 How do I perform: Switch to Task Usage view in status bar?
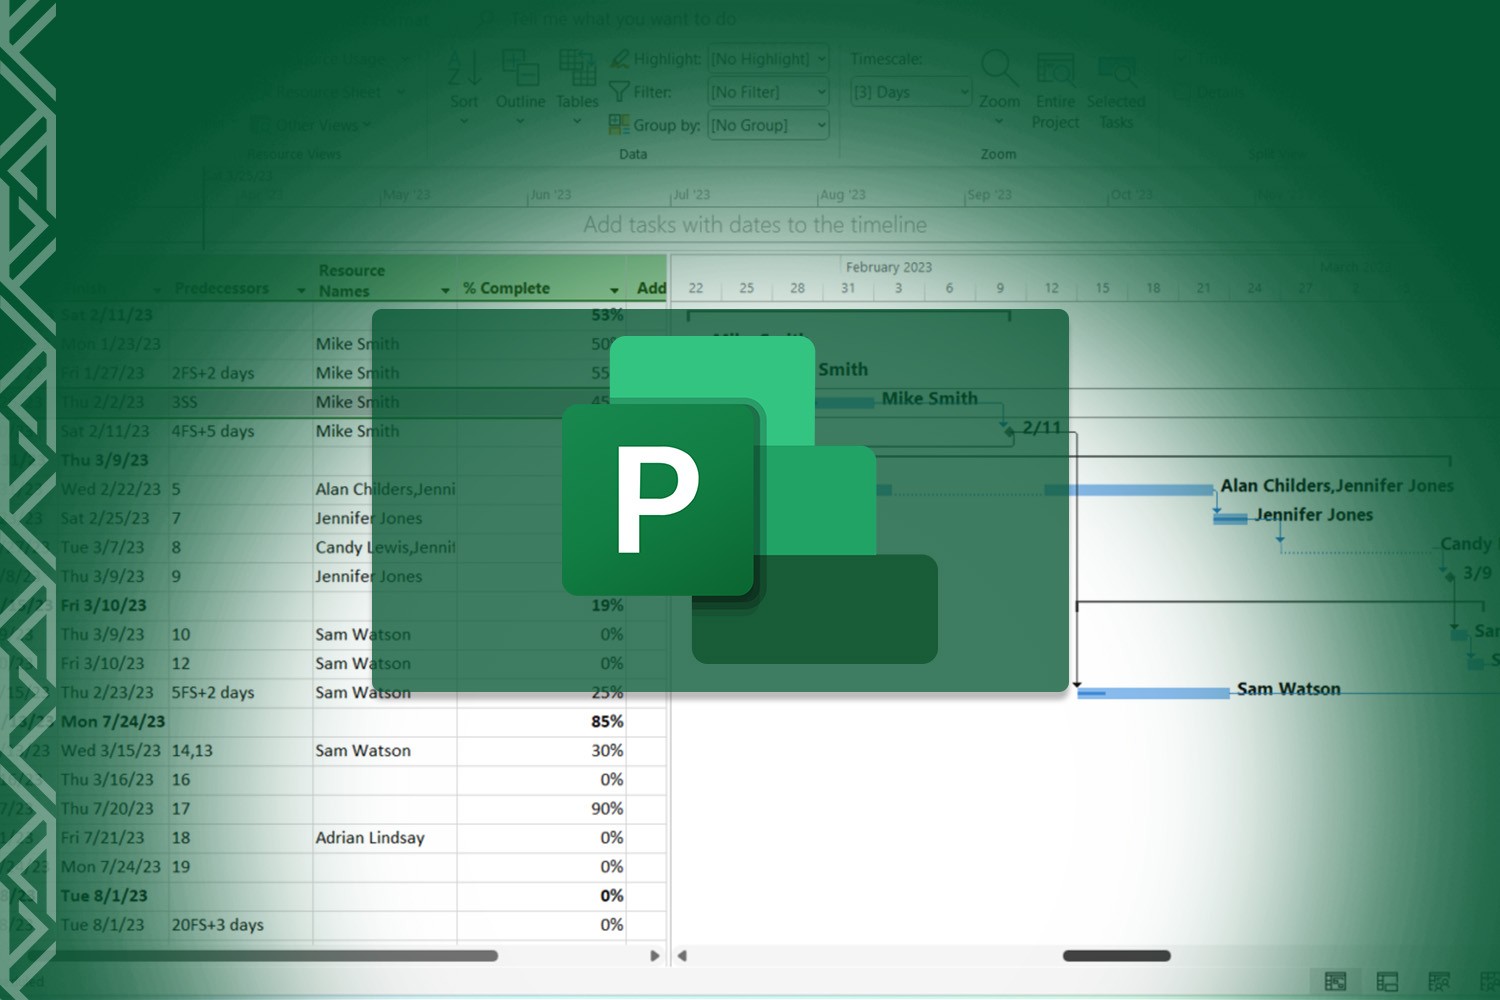click(x=1387, y=982)
